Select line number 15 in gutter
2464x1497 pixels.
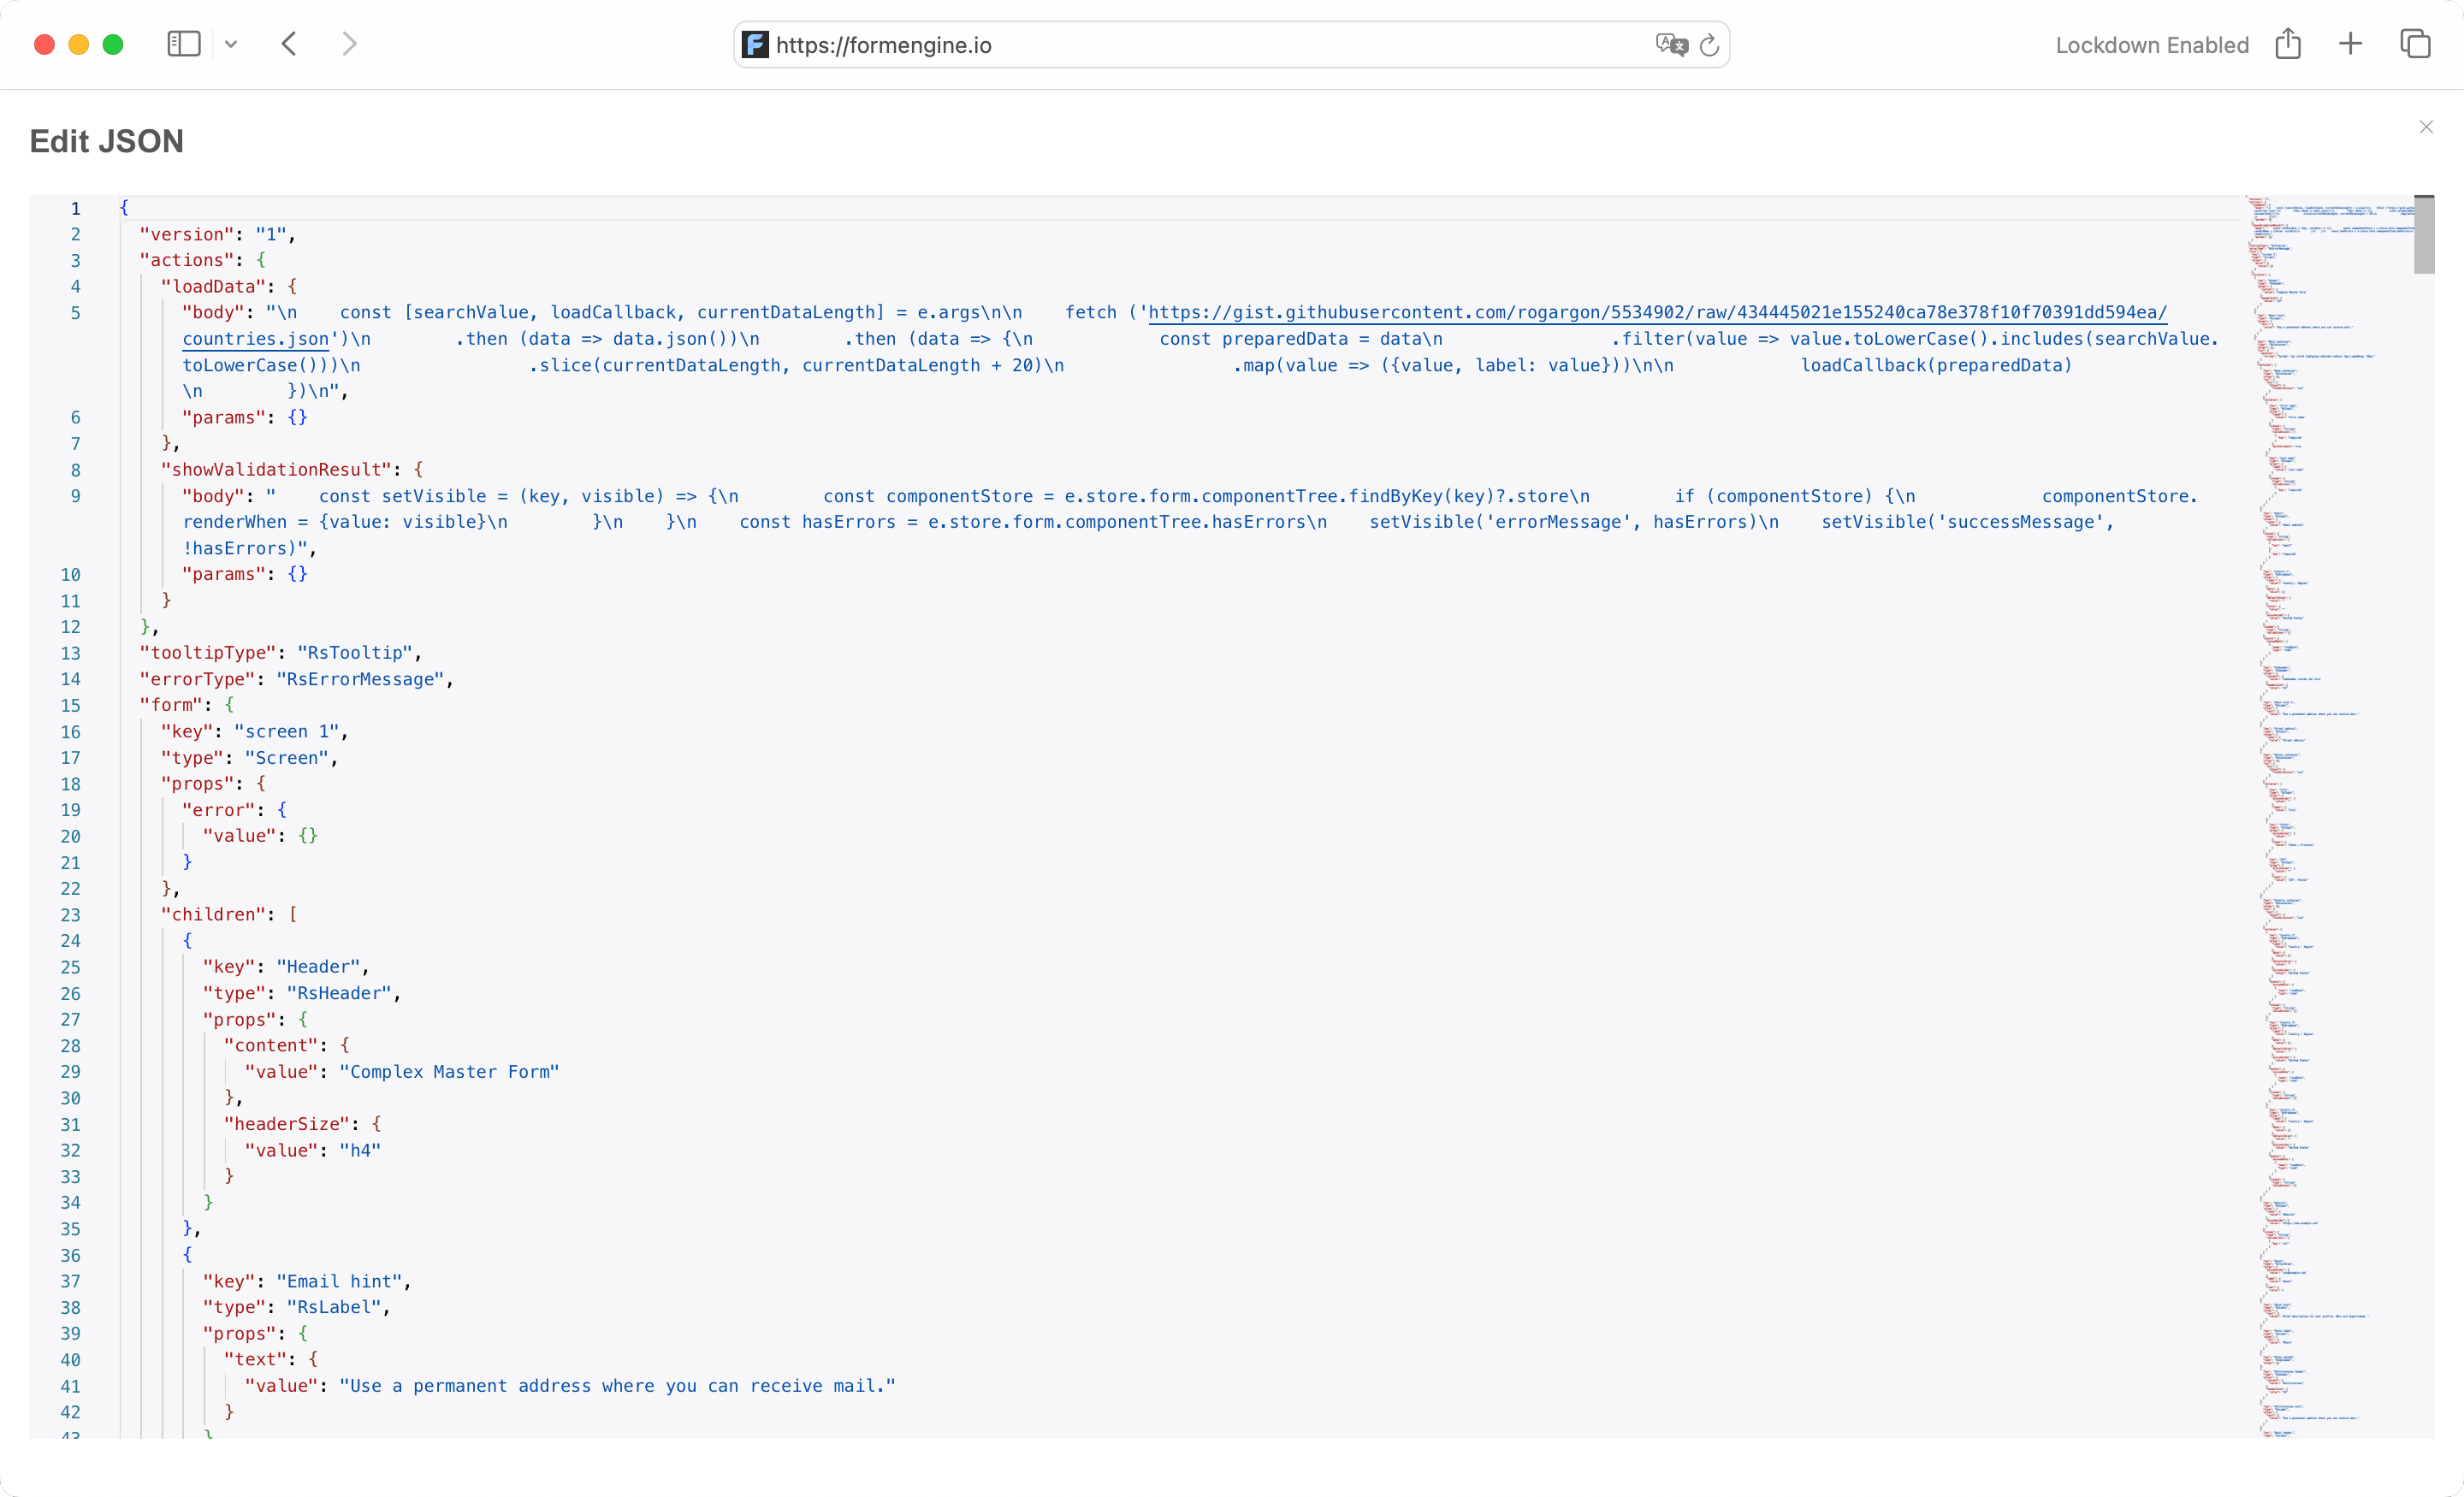(x=70, y=705)
